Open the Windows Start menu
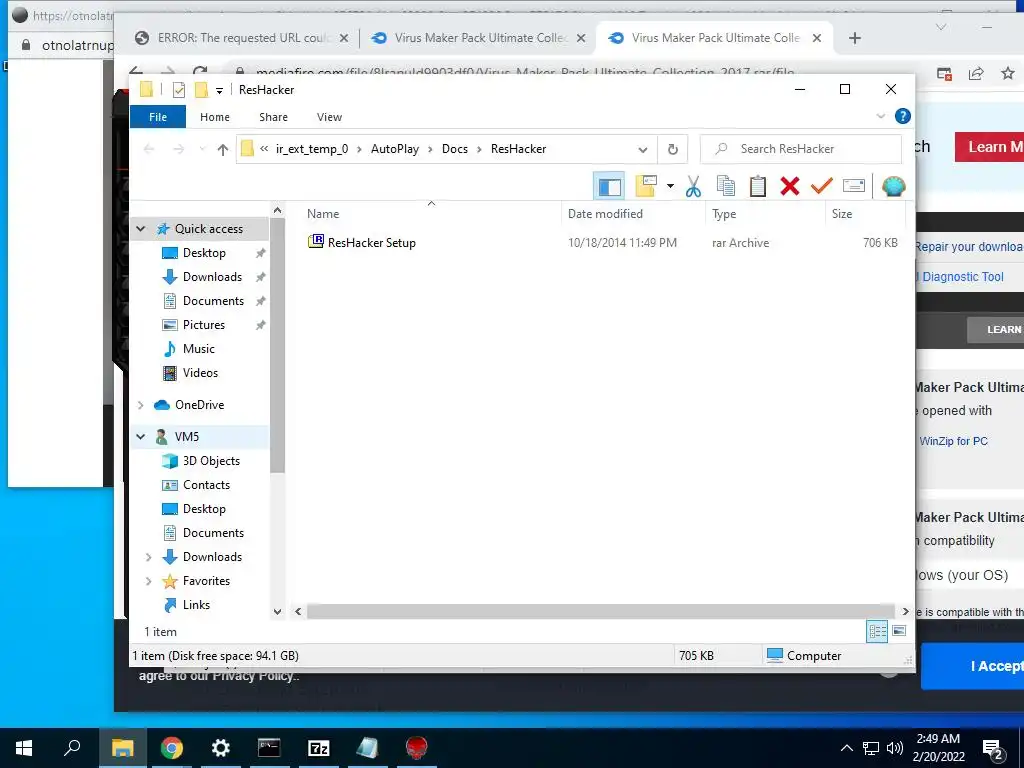The image size is (1024, 768). [24, 748]
